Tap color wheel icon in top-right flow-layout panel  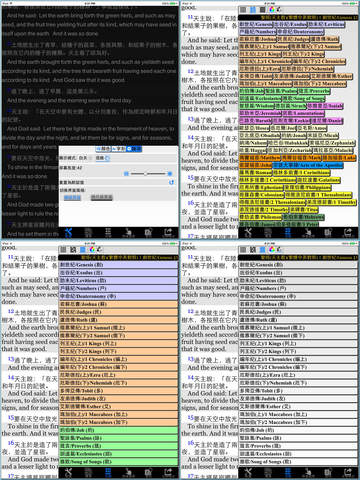272,10
